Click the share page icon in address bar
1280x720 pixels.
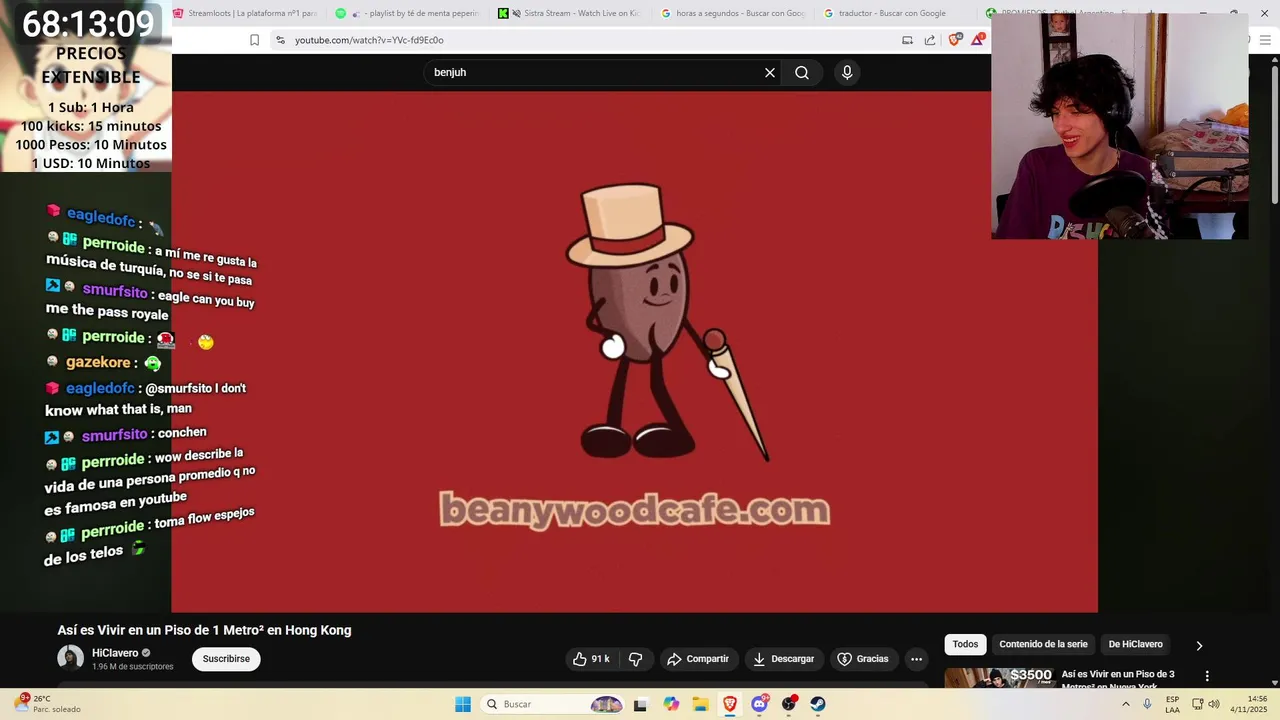pos(930,40)
